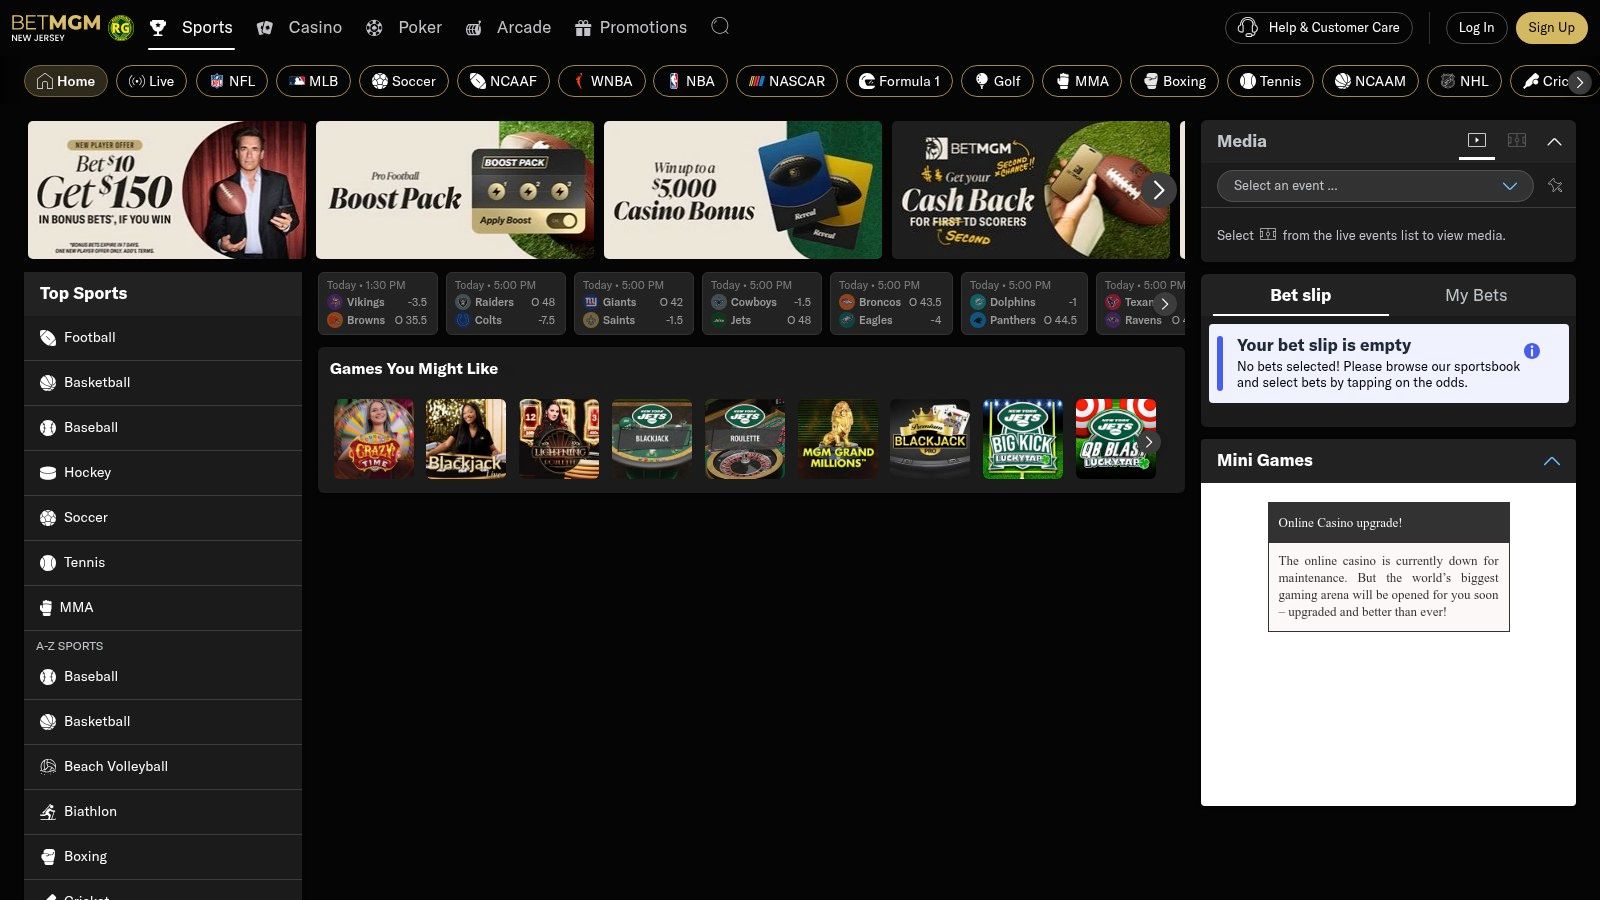Collapse the Mini Games panel

coord(1551,461)
